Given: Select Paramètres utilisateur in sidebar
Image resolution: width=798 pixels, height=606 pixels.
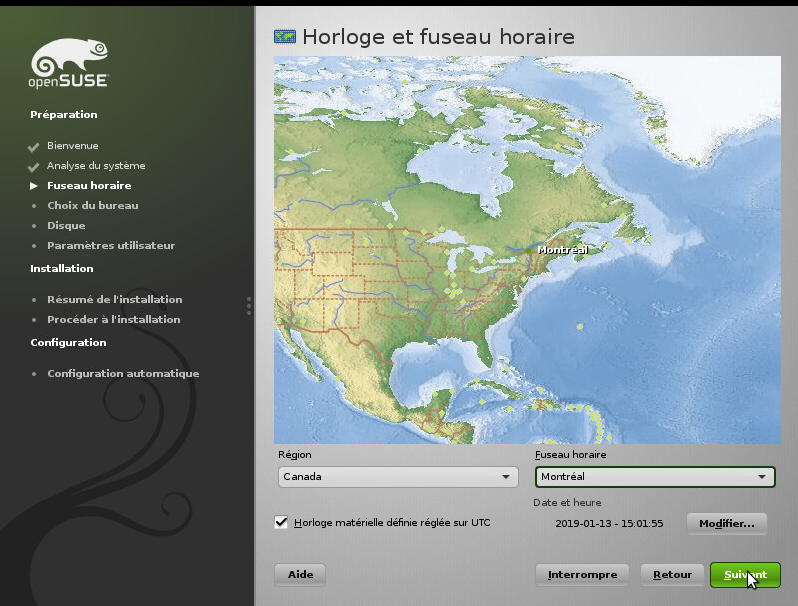Looking at the screenshot, I should [110, 246].
